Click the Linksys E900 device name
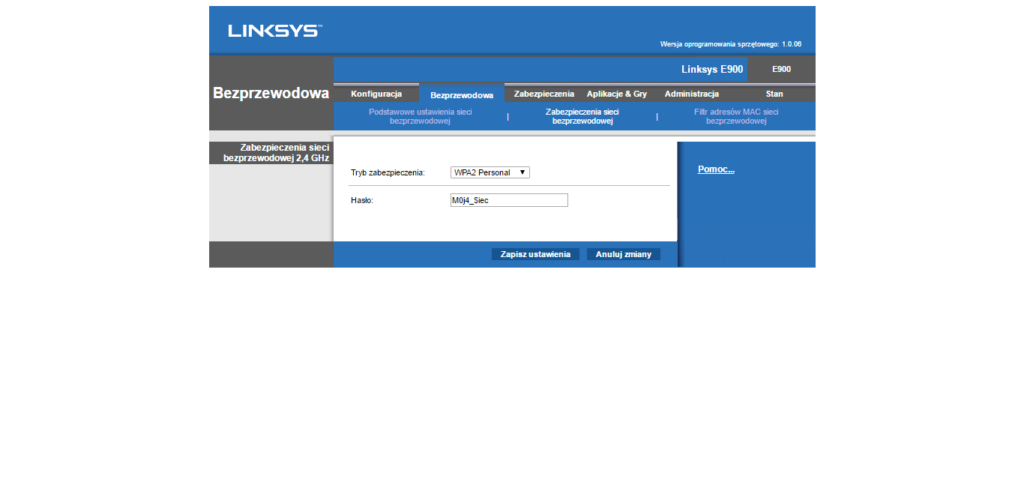The width and height of the screenshot is (1024, 482). [x=712, y=70]
